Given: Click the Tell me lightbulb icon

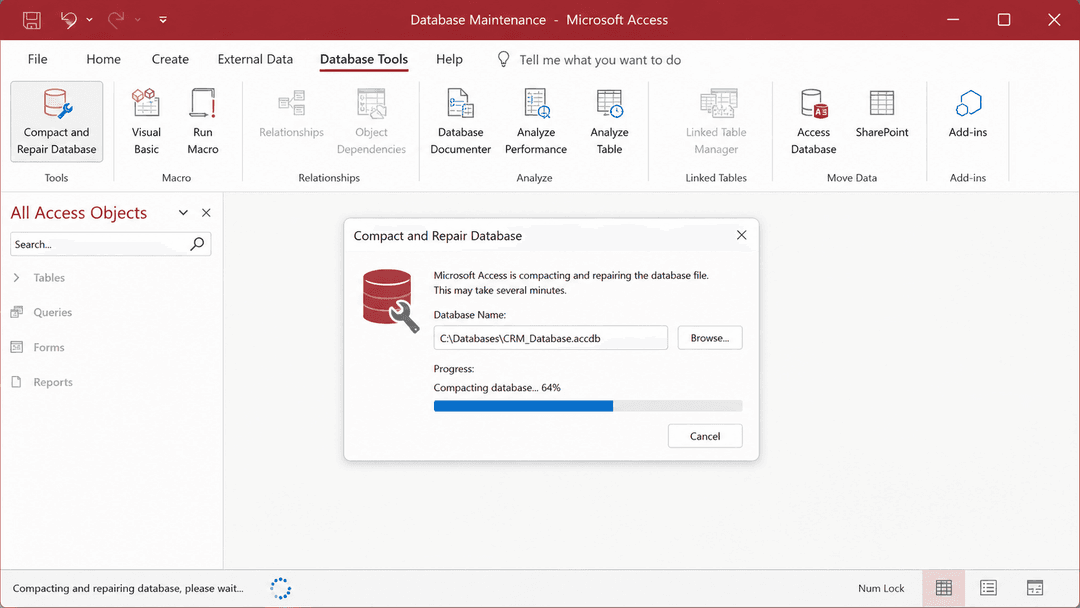Looking at the screenshot, I should pyautogui.click(x=503, y=59).
